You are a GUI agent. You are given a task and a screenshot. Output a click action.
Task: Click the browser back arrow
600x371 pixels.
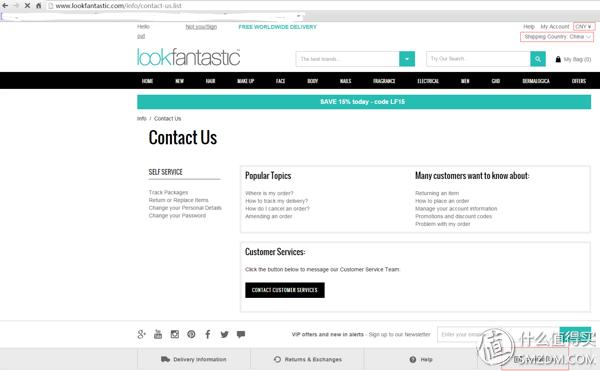pos(5,6)
